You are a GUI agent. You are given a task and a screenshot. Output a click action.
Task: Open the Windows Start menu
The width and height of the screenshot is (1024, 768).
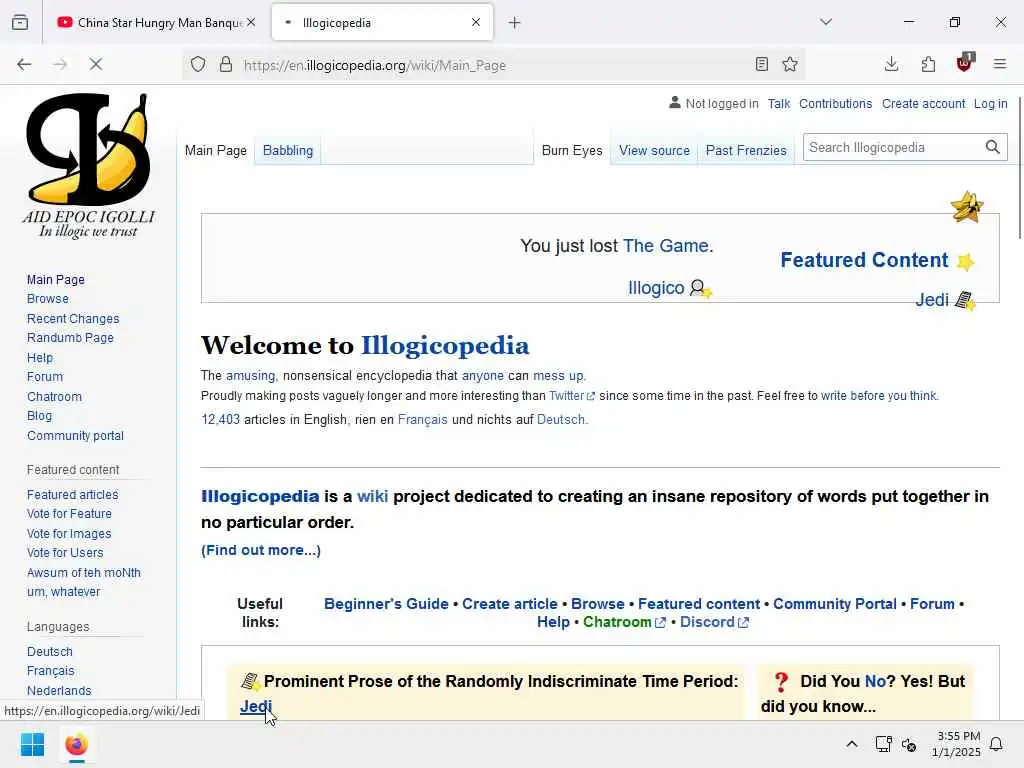32,744
